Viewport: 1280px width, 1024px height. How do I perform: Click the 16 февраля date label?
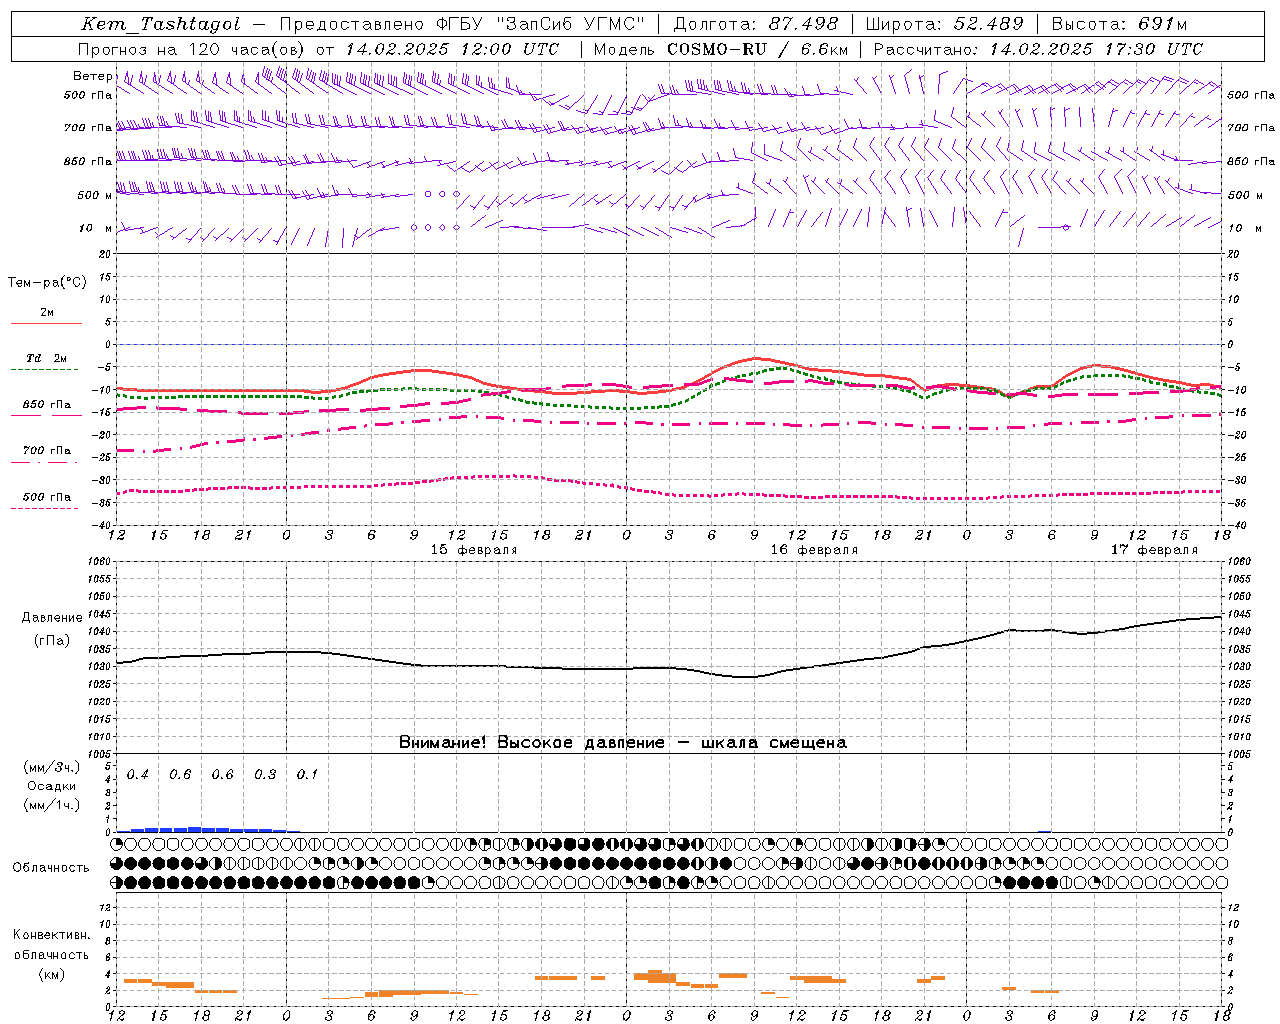813,550
